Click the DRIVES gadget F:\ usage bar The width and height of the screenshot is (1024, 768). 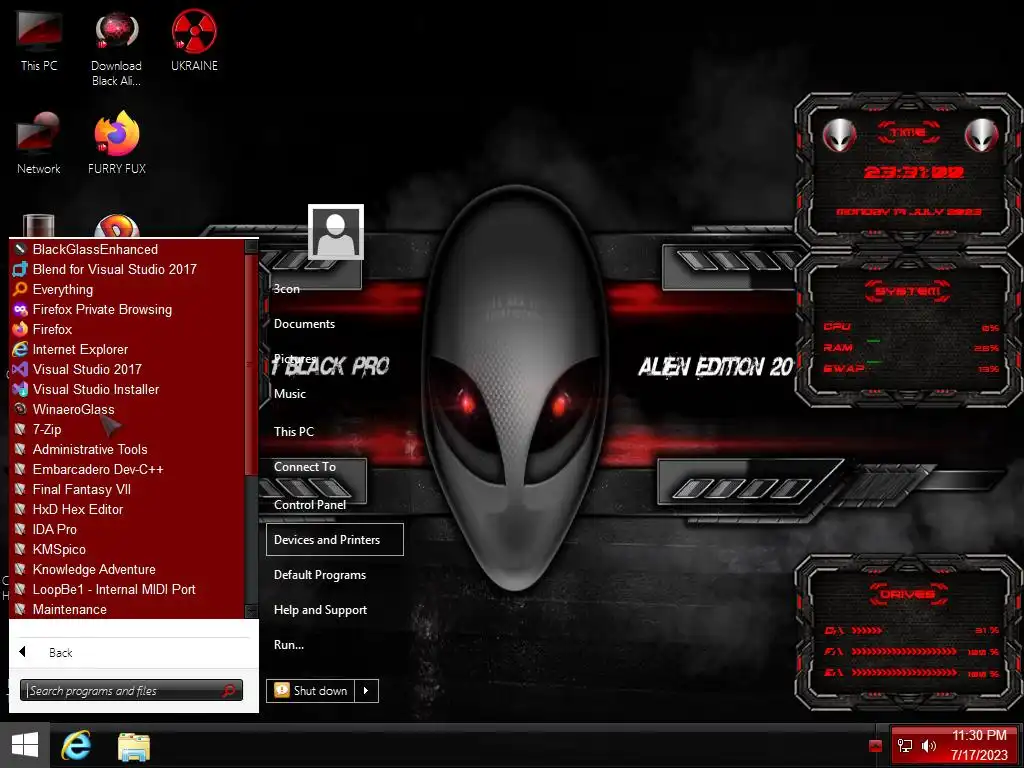click(x=904, y=652)
